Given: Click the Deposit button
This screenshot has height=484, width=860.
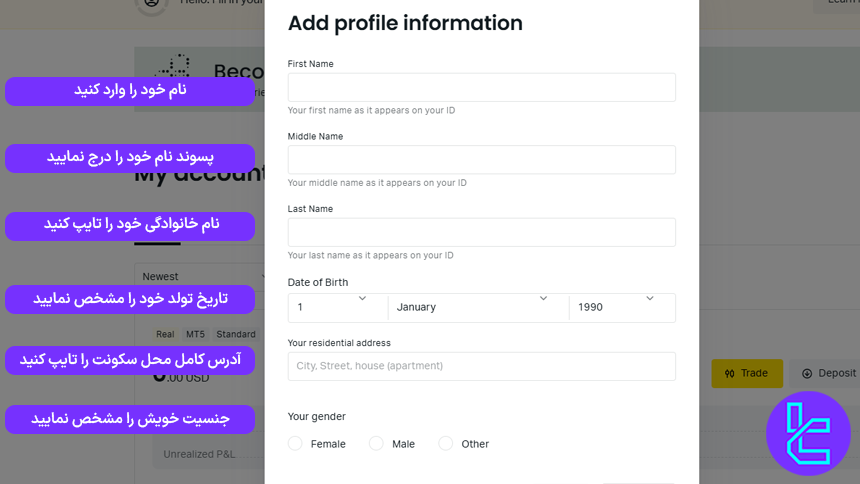Looking at the screenshot, I should [x=825, y=374].
